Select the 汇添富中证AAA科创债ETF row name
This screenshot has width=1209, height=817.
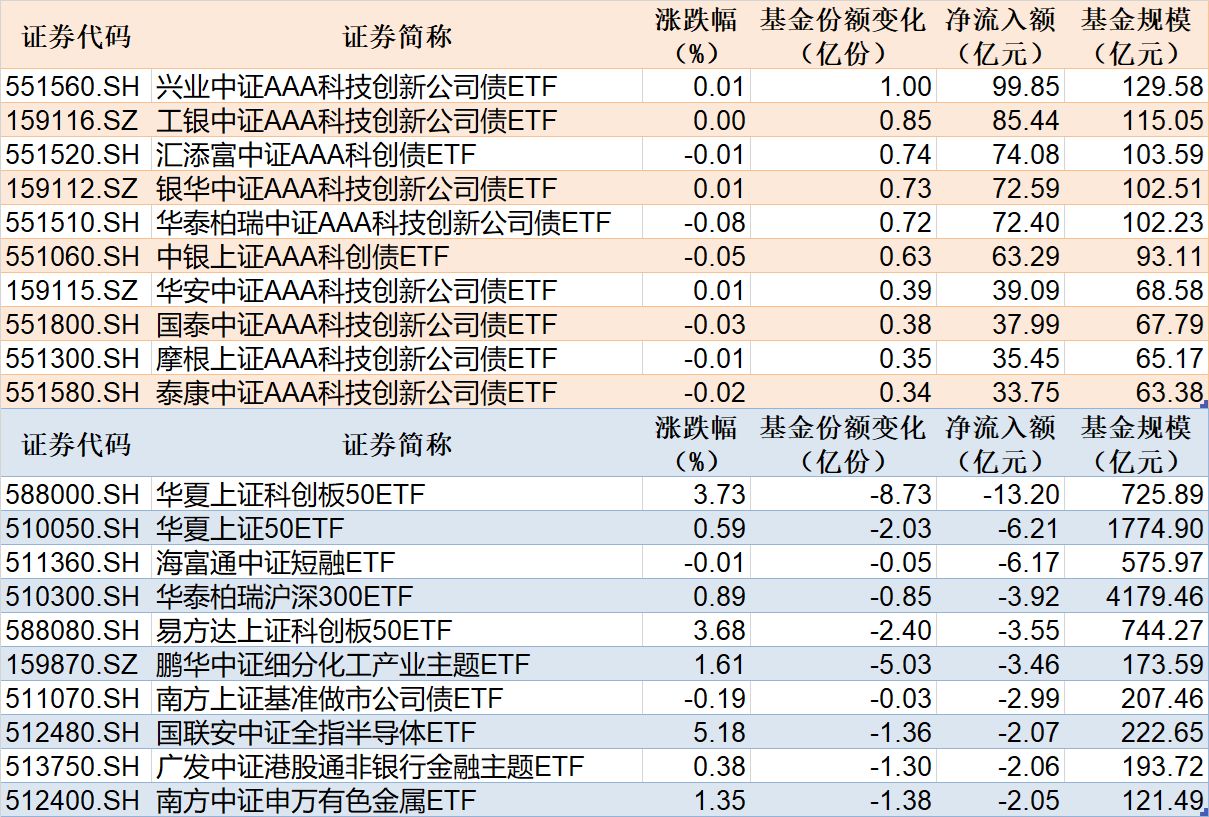click(x=316, y=155)
